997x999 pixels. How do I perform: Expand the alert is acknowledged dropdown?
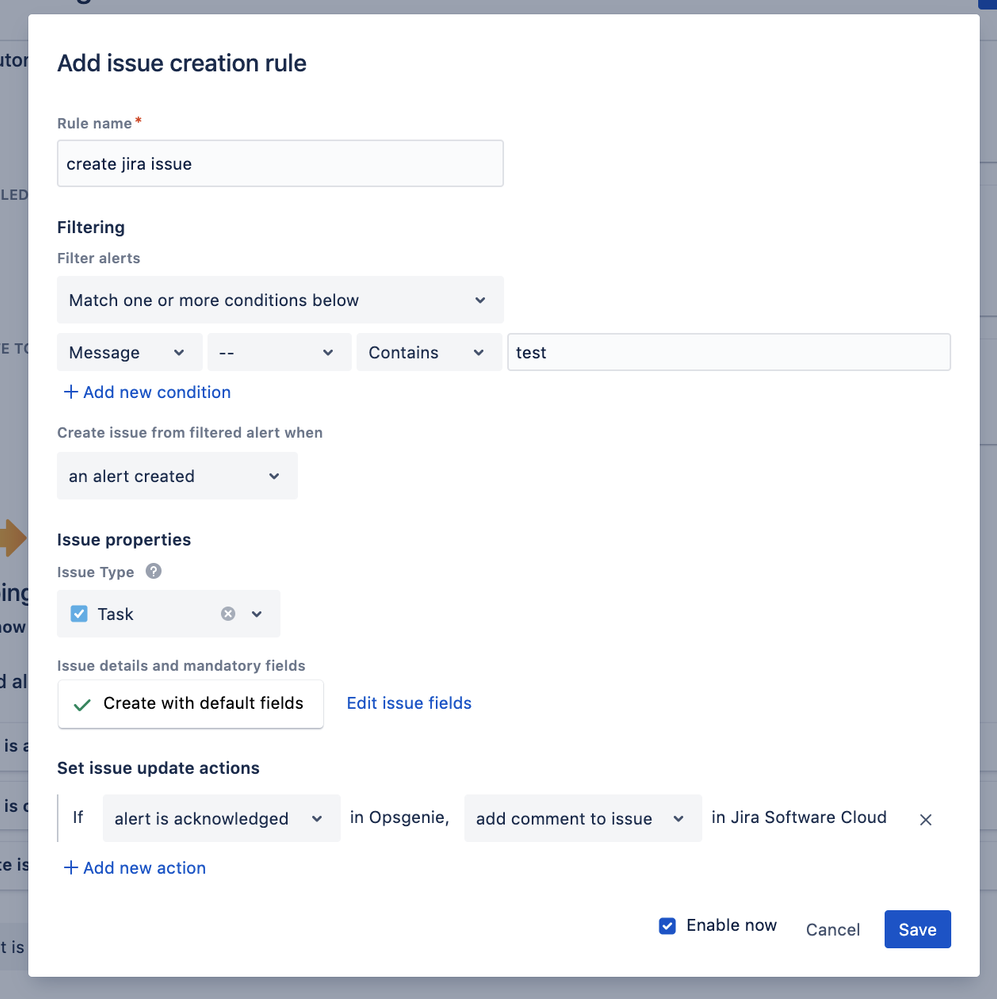click(x=221, y=819)
